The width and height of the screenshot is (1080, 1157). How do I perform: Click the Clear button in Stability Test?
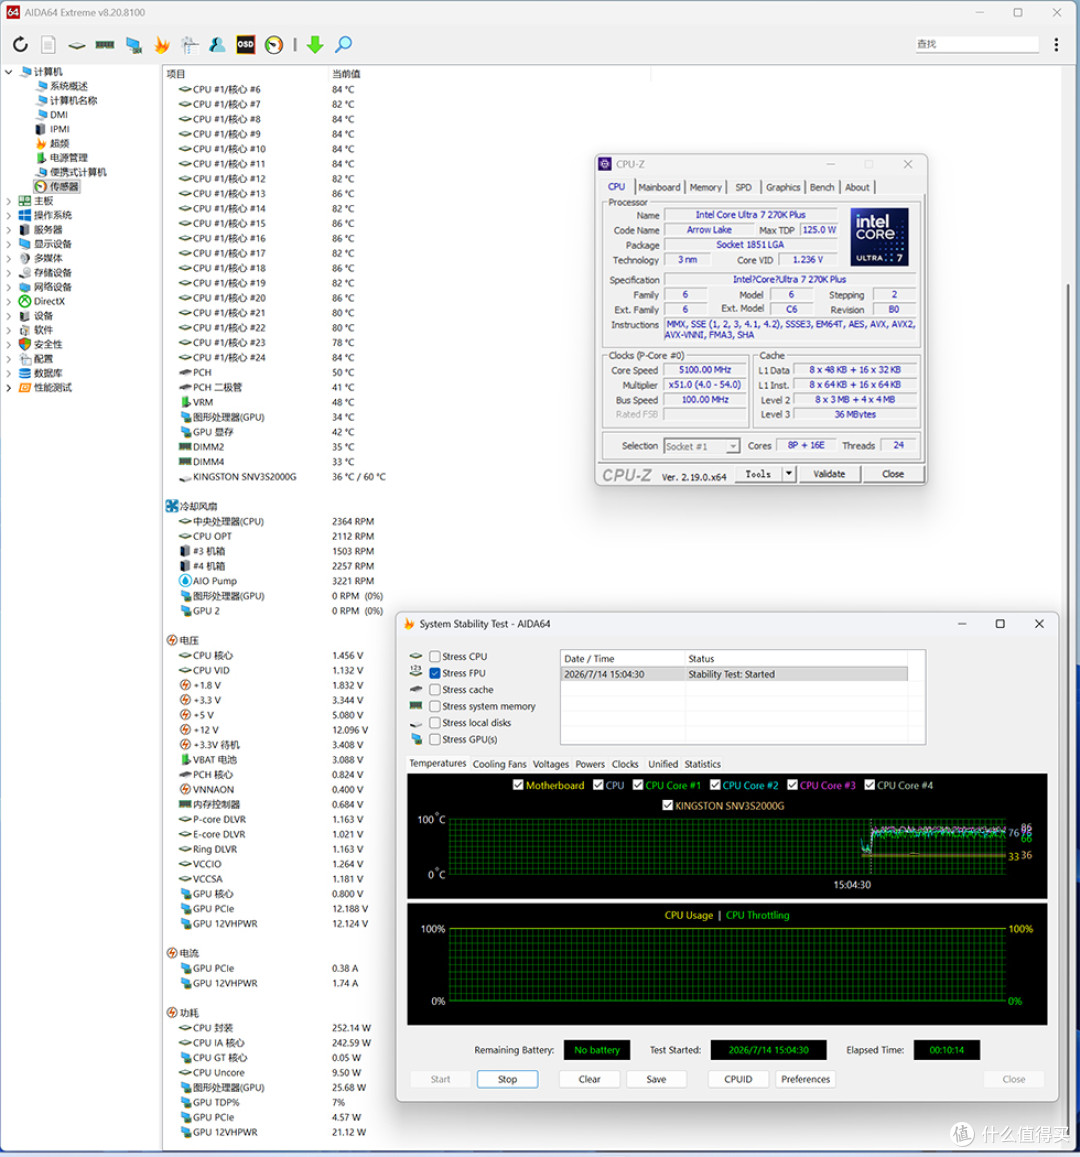click(589, 1079)
